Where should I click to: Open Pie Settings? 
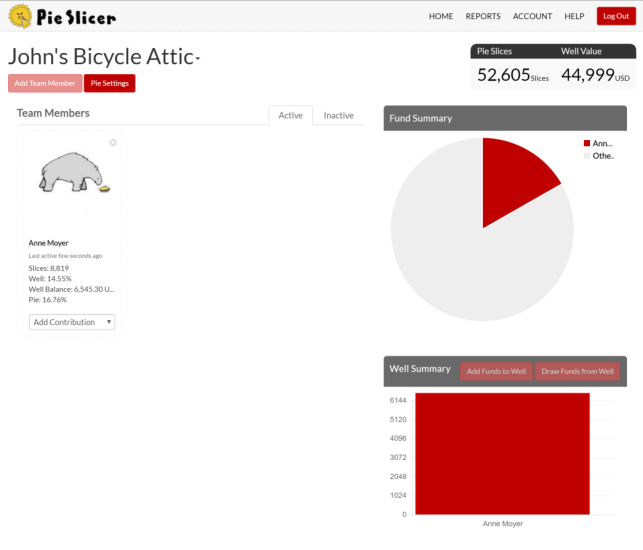(x=109, y=83)
